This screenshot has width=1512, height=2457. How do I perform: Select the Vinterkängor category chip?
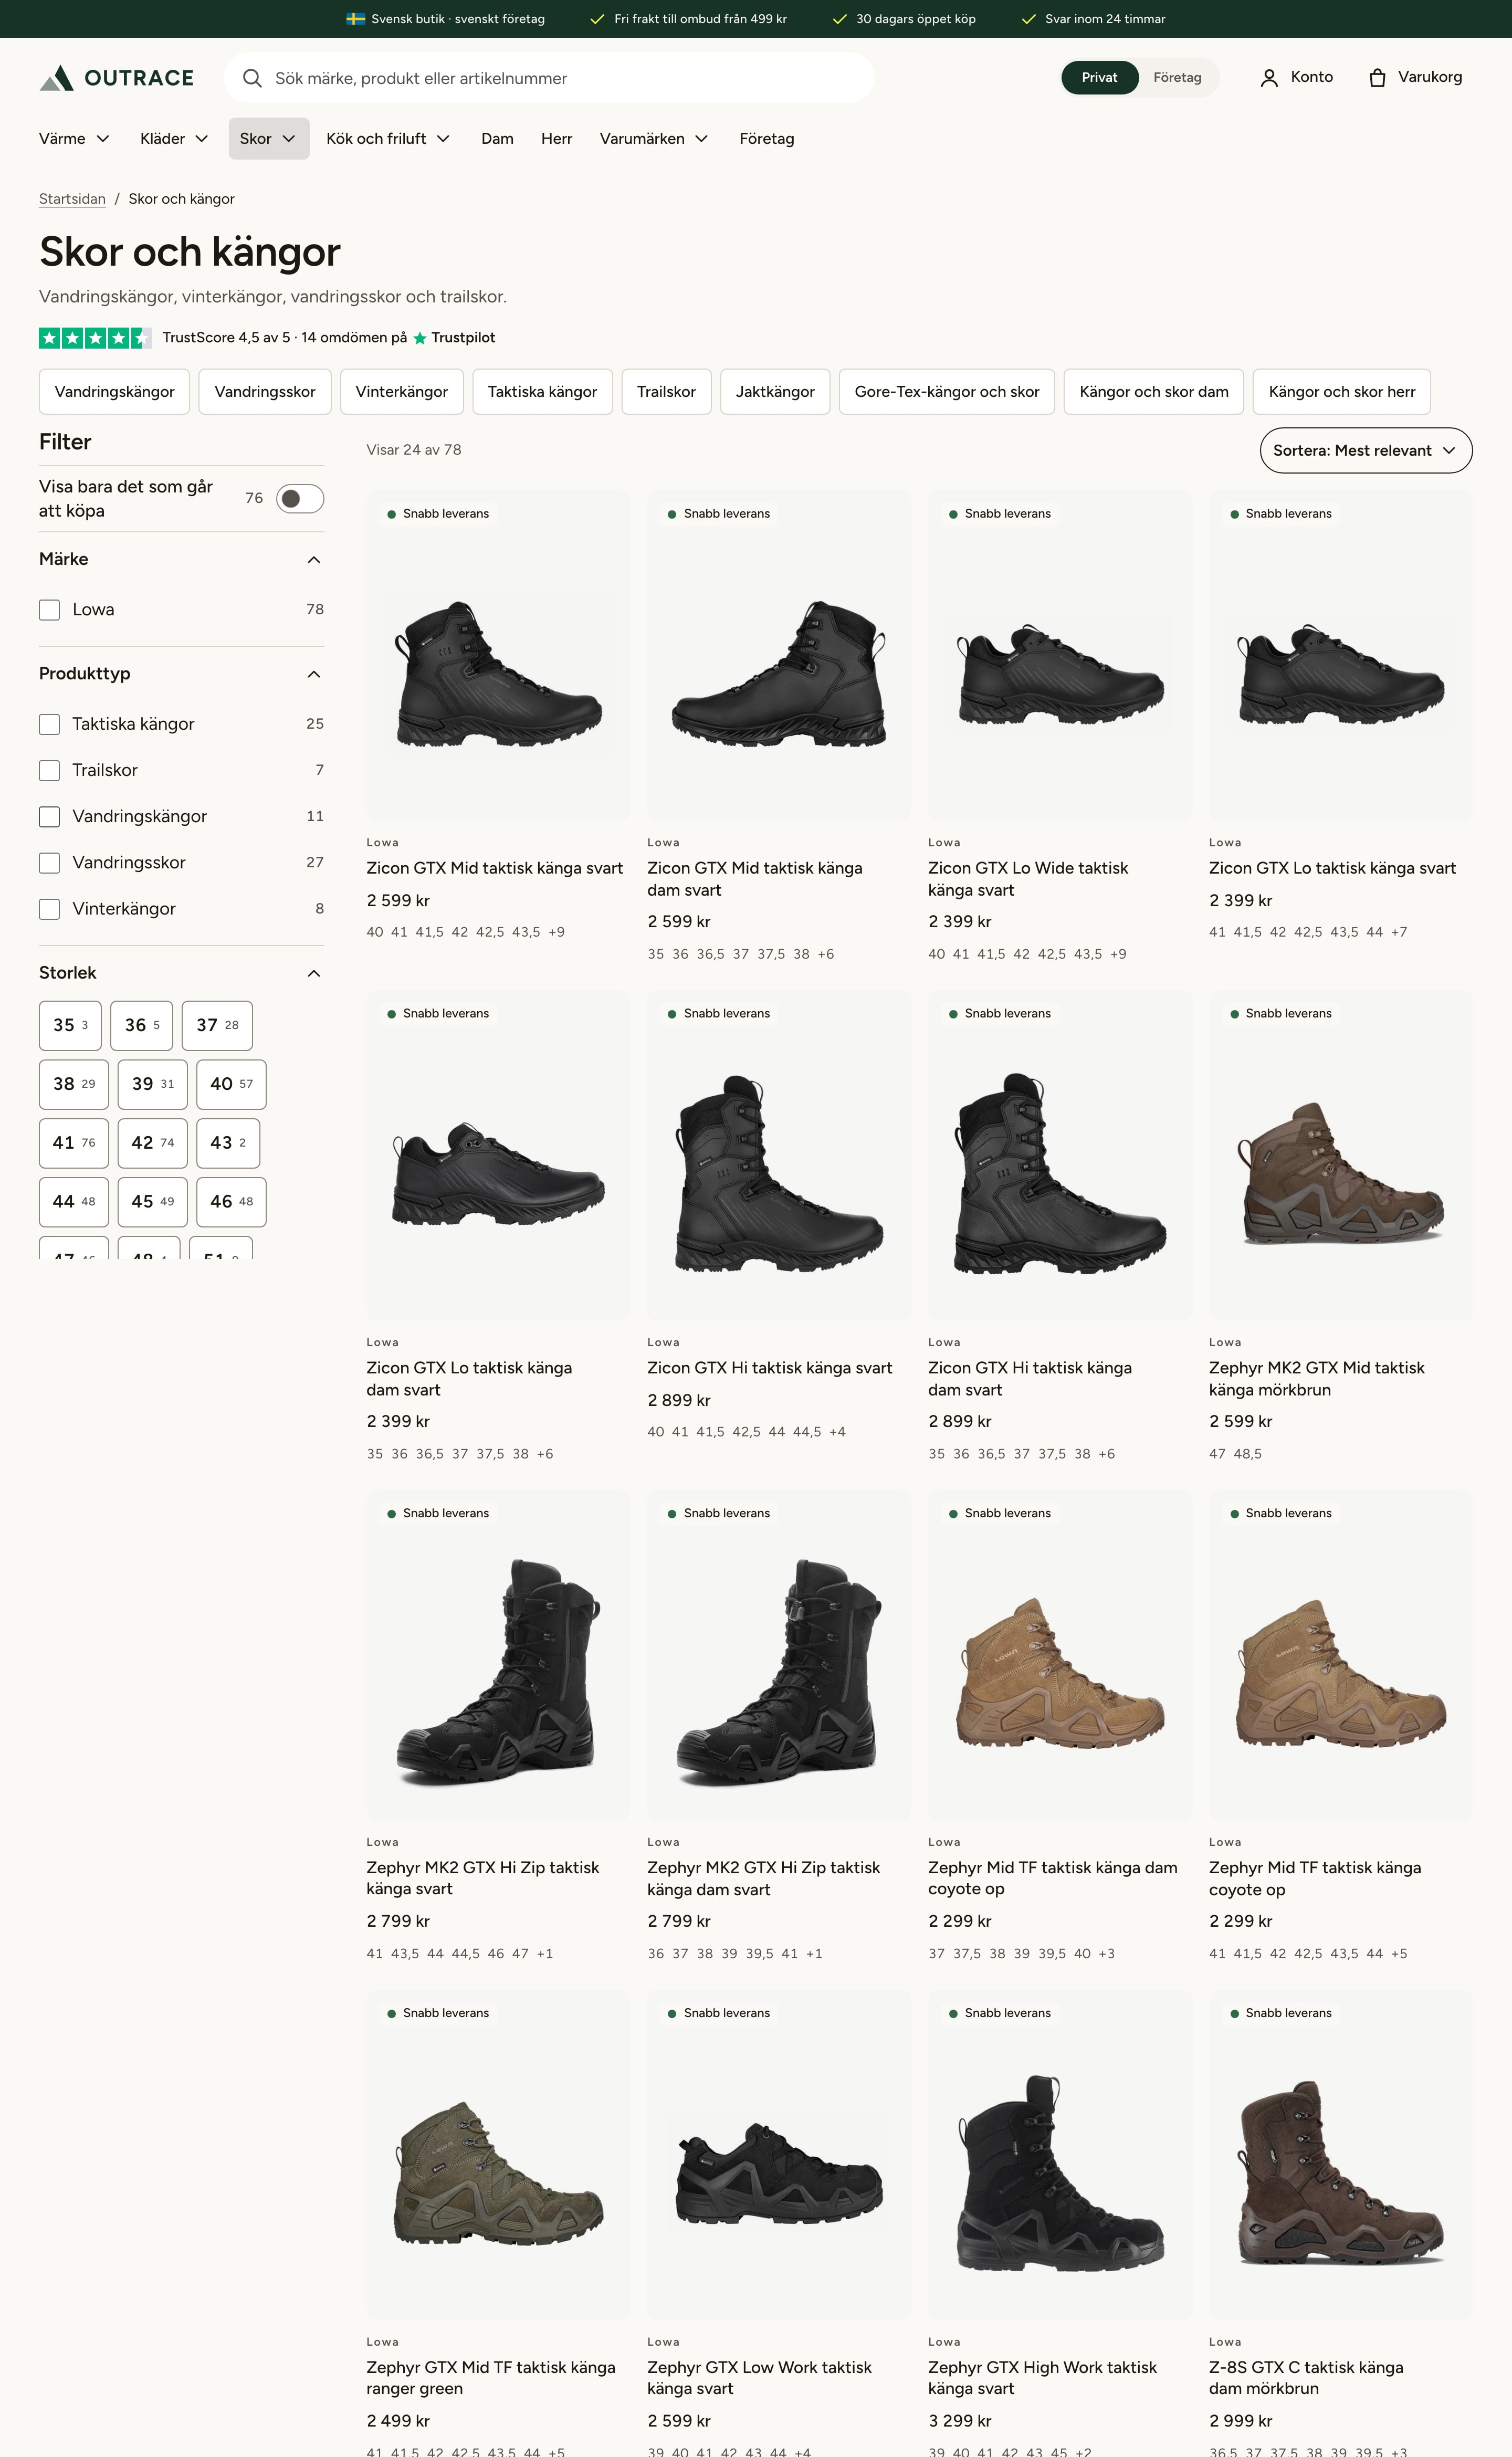point(401,391)
